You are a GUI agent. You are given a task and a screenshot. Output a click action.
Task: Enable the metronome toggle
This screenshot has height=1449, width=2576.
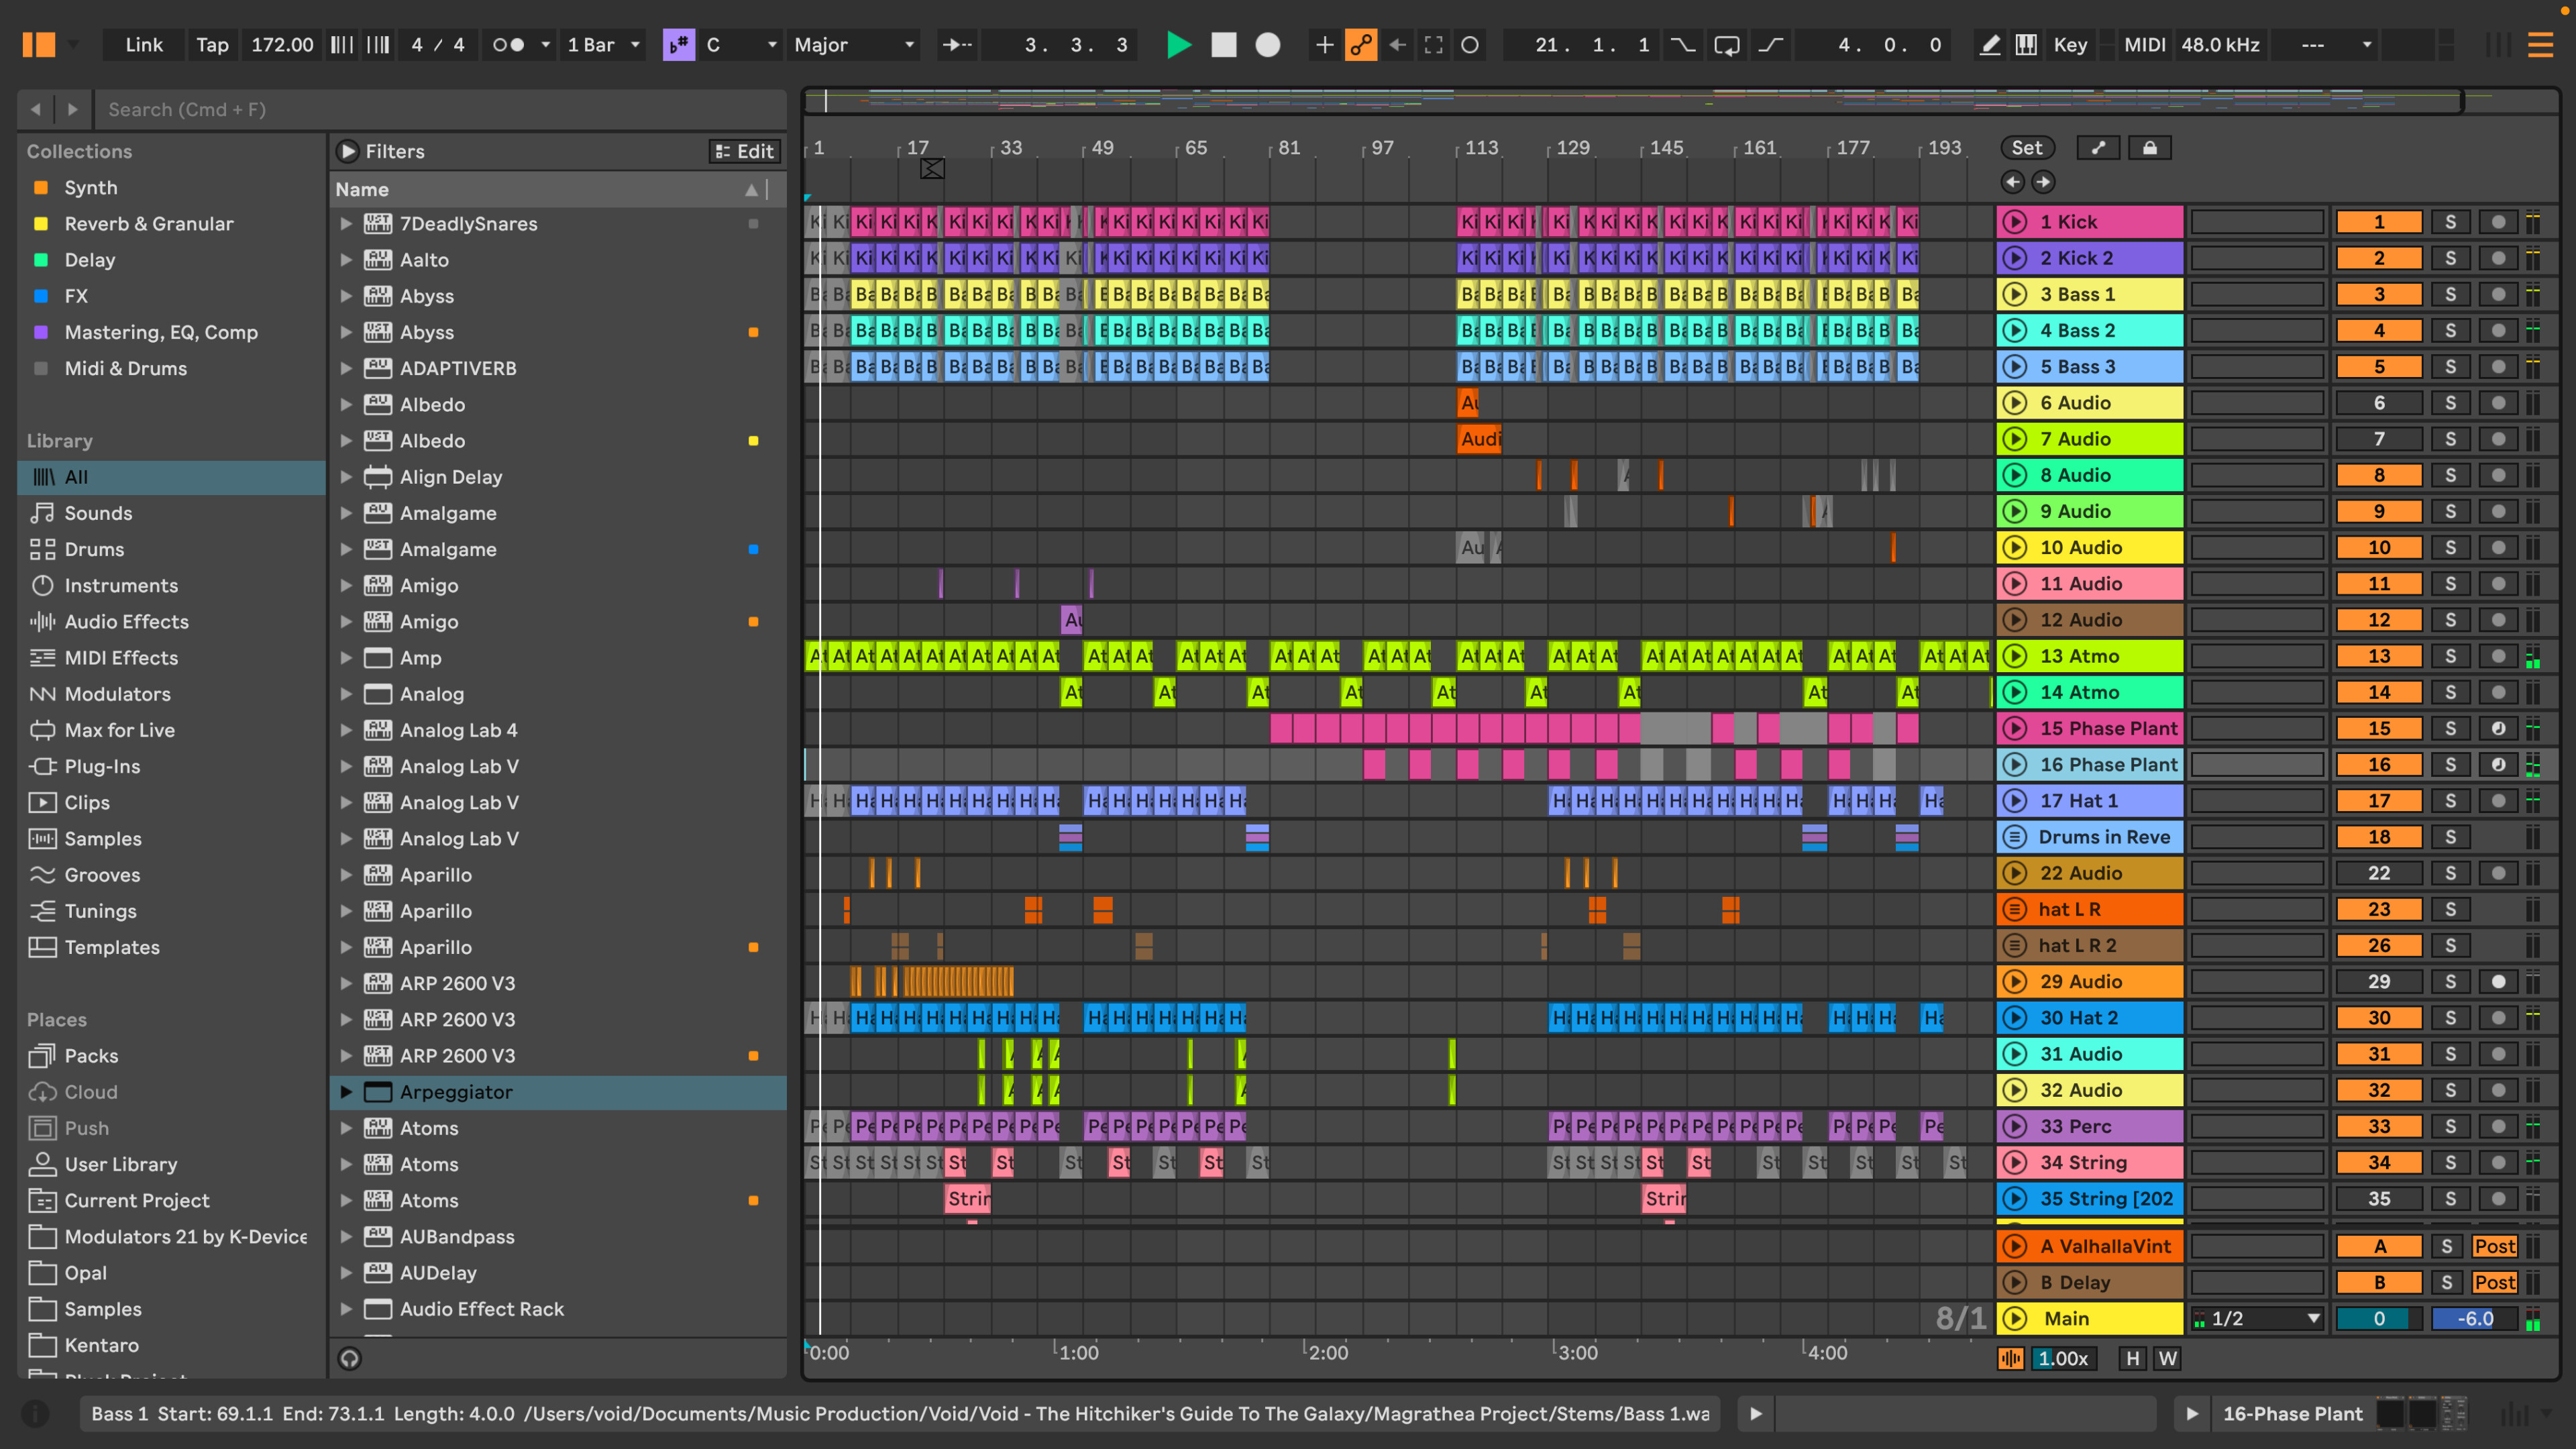tap(508, 45)
